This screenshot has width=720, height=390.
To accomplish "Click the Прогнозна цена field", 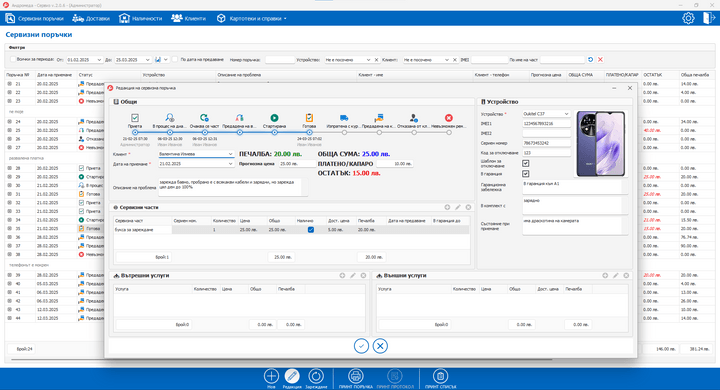I will [x=296, y=164].
